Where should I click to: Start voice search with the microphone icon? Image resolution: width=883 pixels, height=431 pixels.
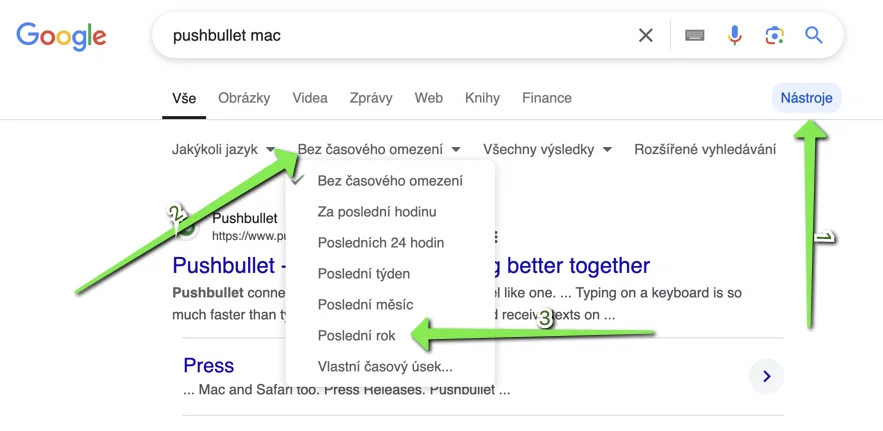click(x=734, y=35)
